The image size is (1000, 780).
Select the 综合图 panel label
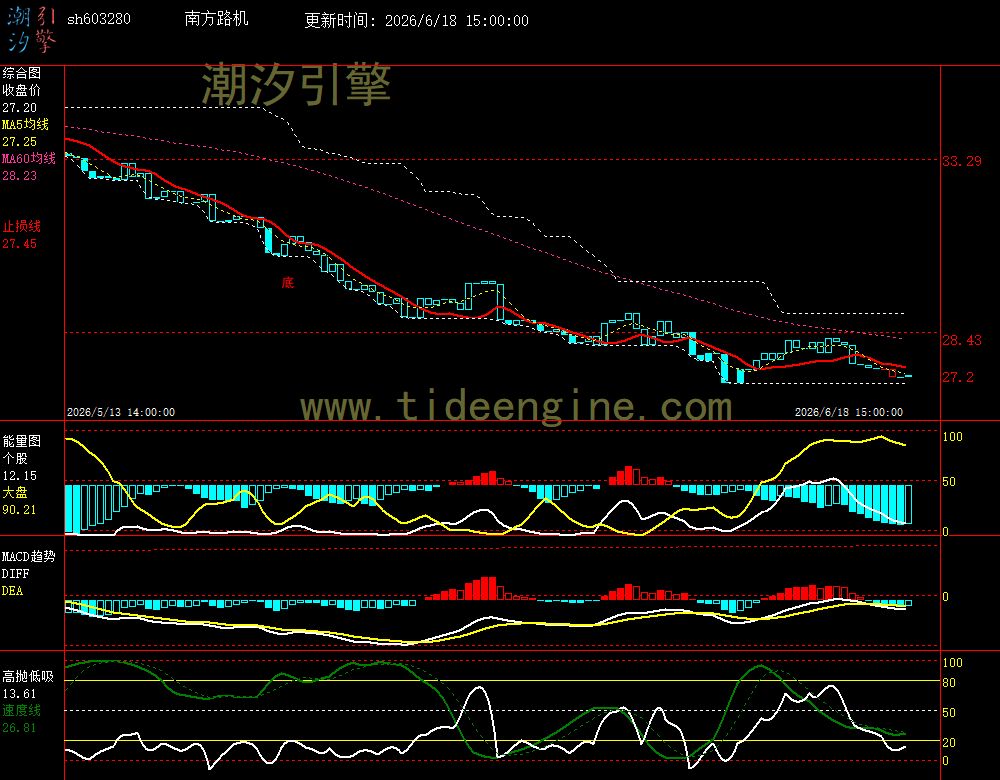pos(21,73)
